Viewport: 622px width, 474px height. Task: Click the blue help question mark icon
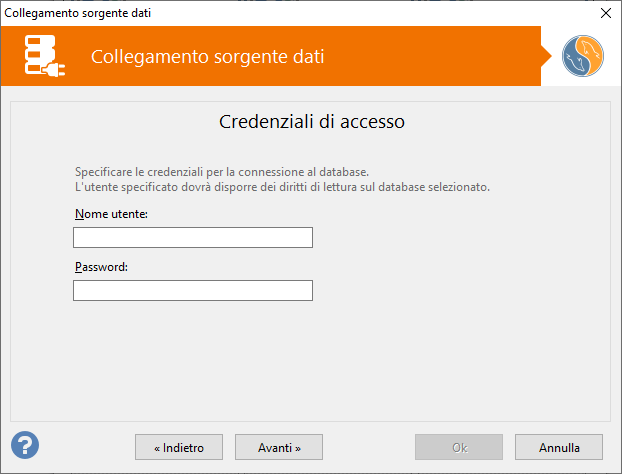25,445
